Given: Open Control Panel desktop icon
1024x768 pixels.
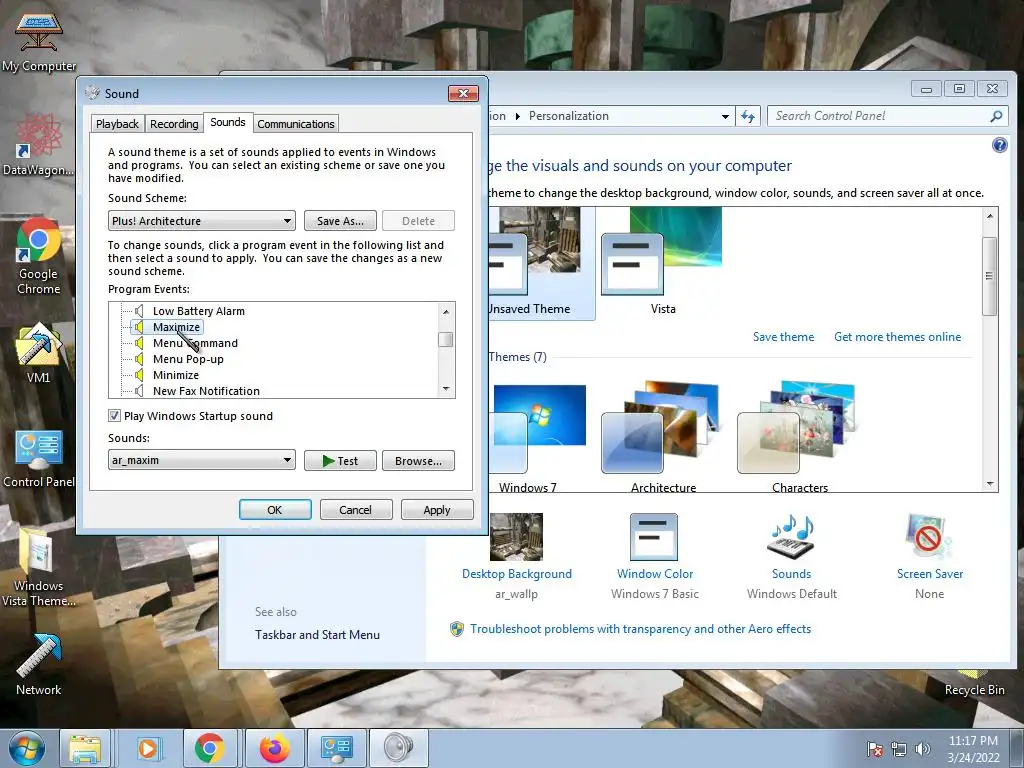Looking at the screenshot, I should click(x=39, y=458).
